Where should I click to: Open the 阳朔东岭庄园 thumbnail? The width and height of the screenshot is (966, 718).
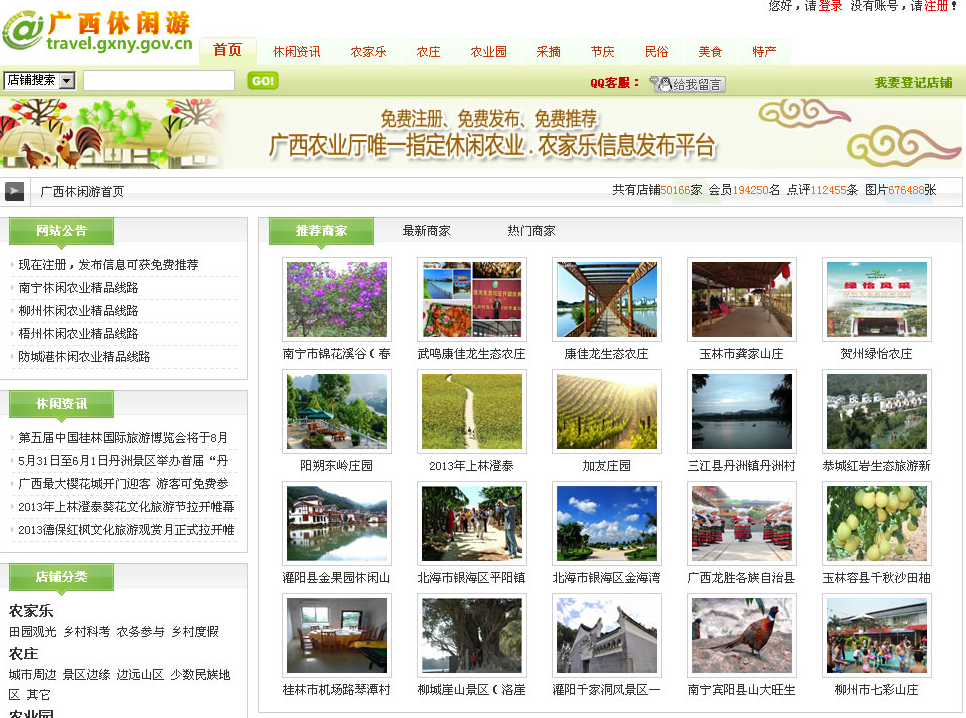(337, 412)
